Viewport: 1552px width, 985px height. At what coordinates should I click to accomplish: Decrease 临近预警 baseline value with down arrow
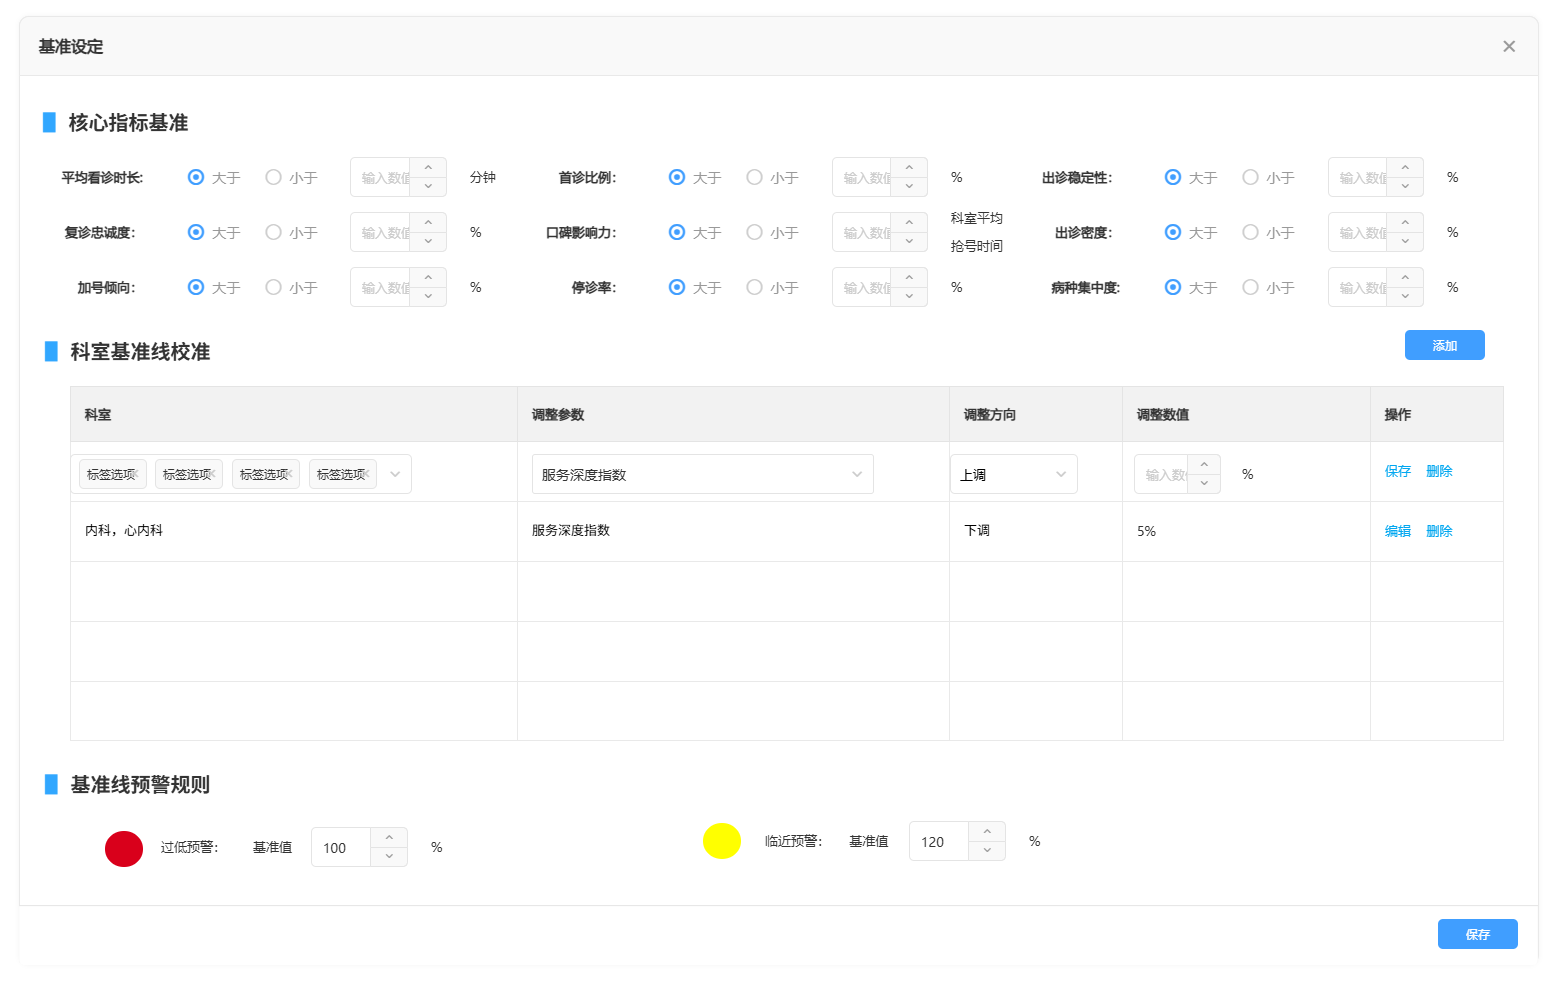pos(987,851)
